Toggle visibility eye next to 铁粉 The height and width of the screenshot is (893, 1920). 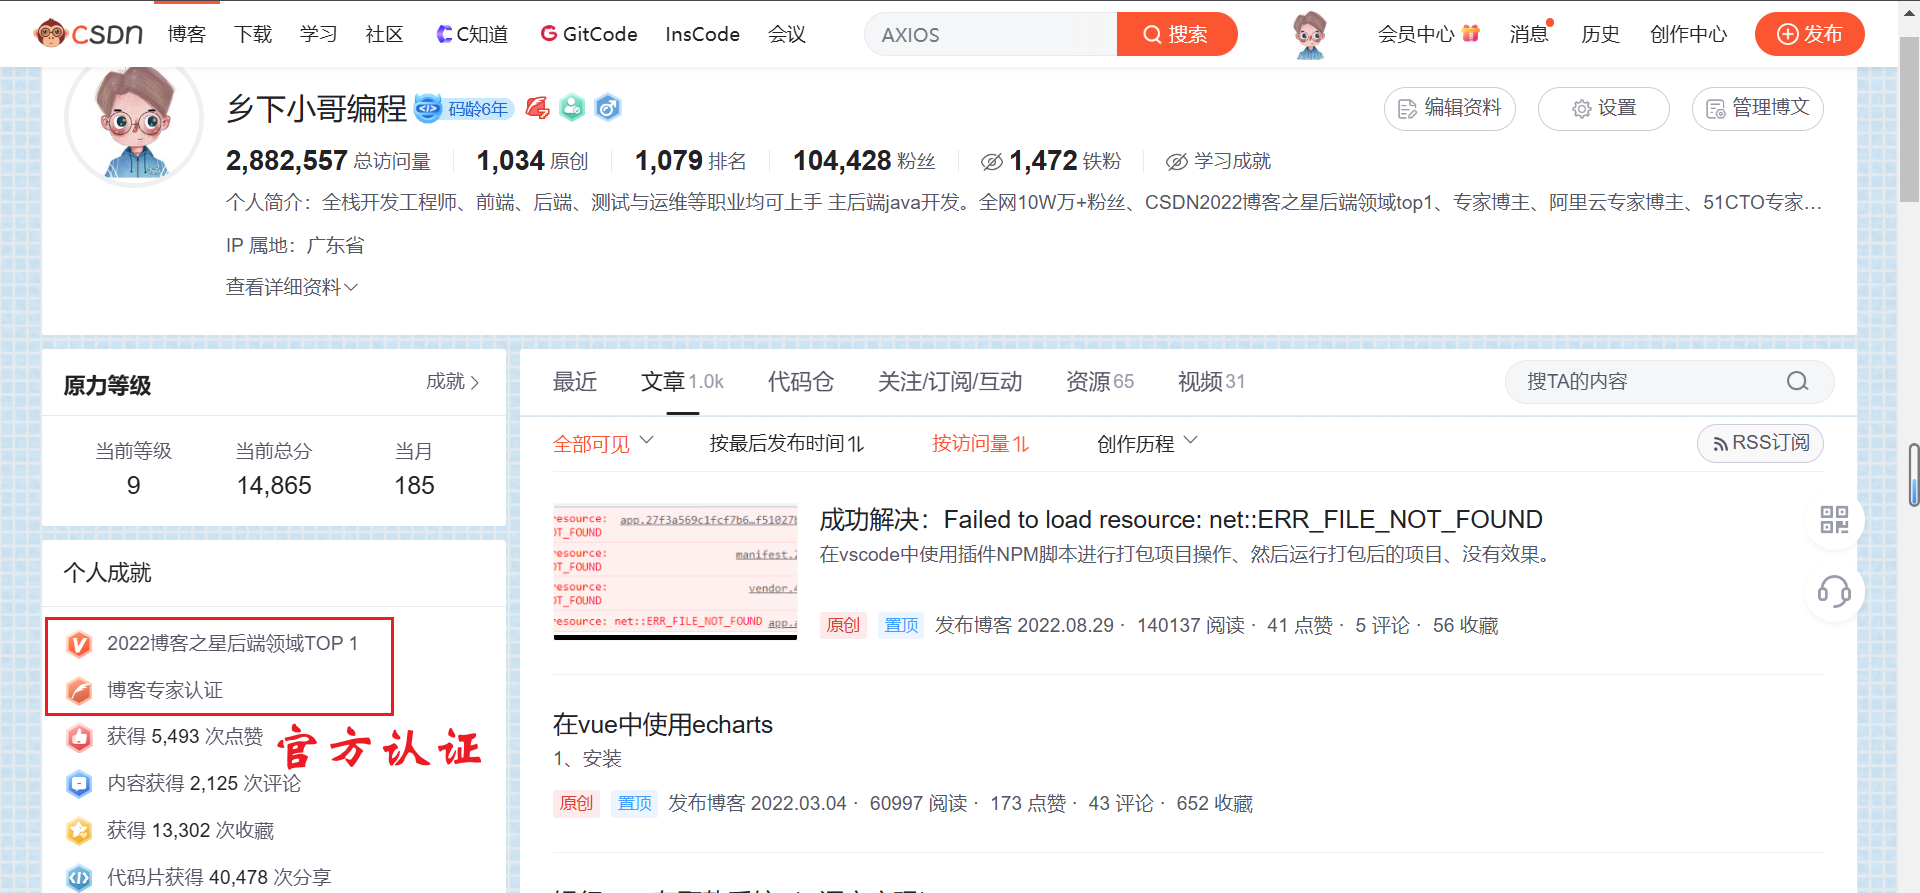pos(991,162)
